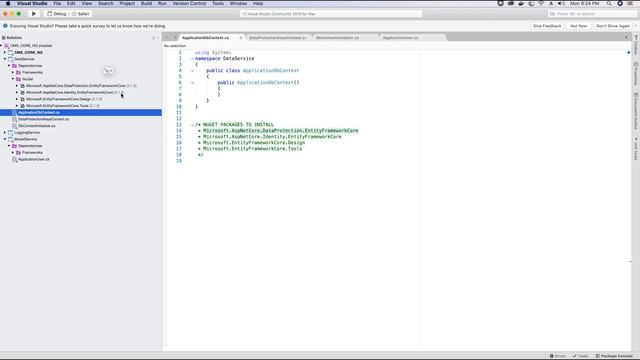The width and height of the screenshot is (640, 360).
Task: Fold the NUGET PACKAGES comment block
Action: [x=192, y=125]
